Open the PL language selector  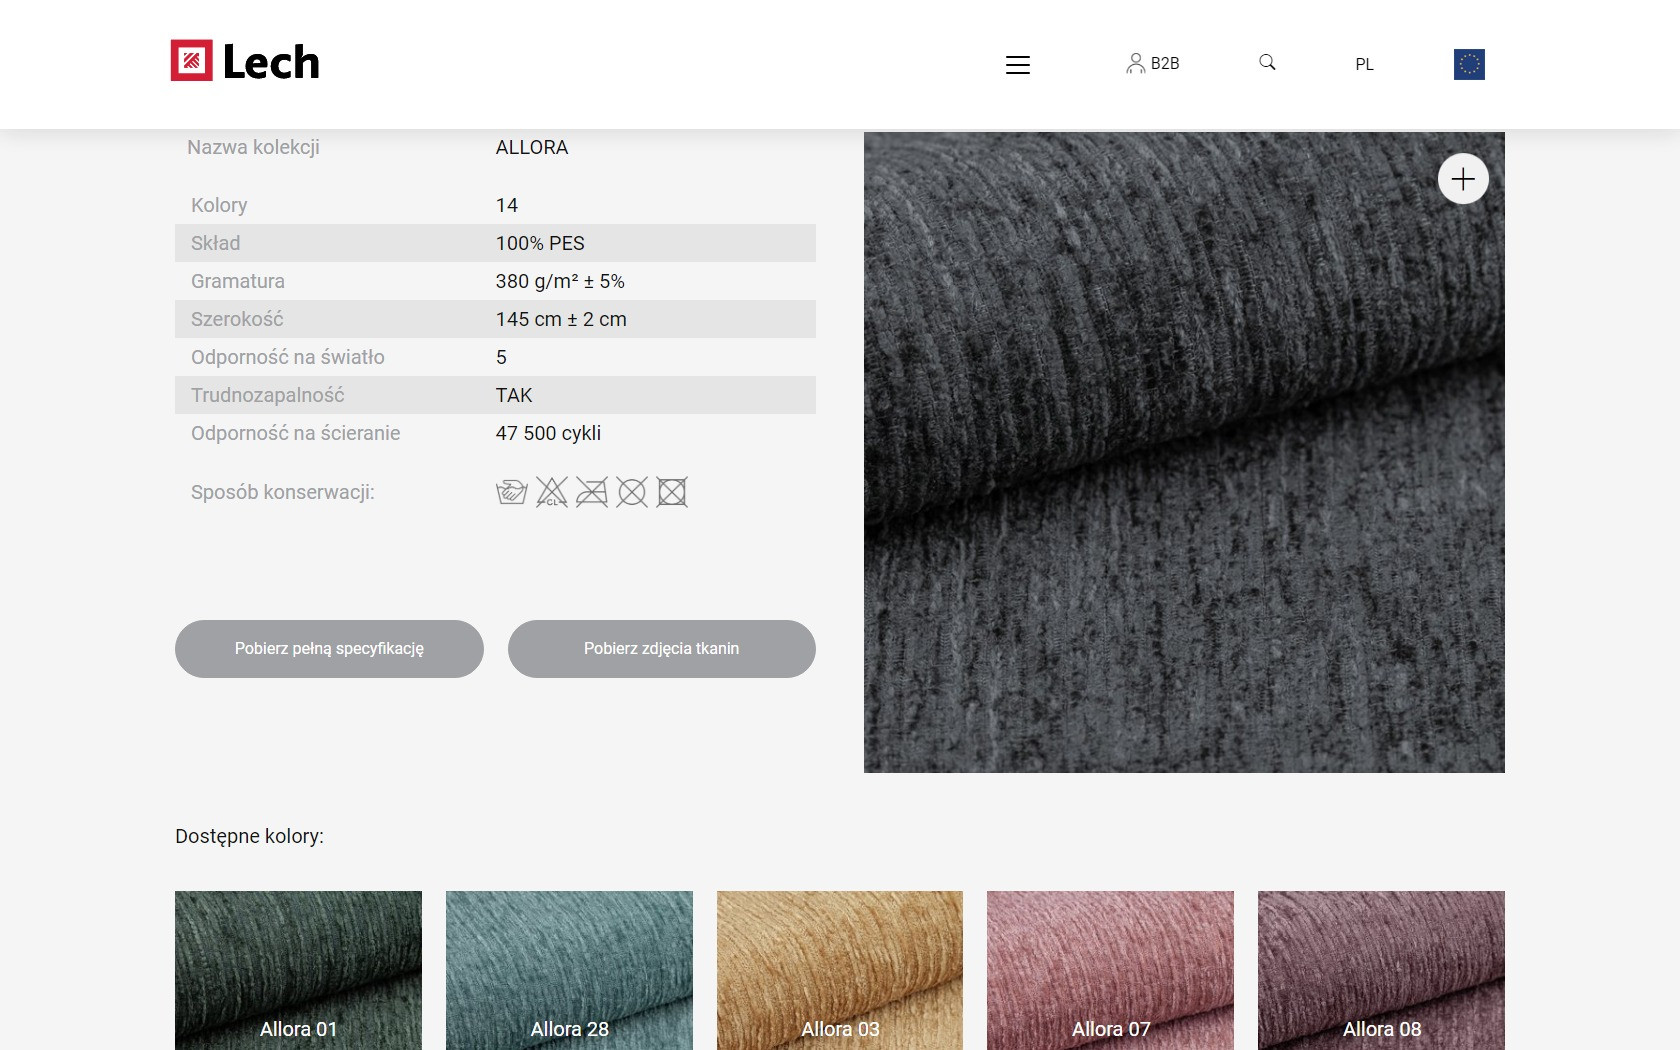[1364, 64]
